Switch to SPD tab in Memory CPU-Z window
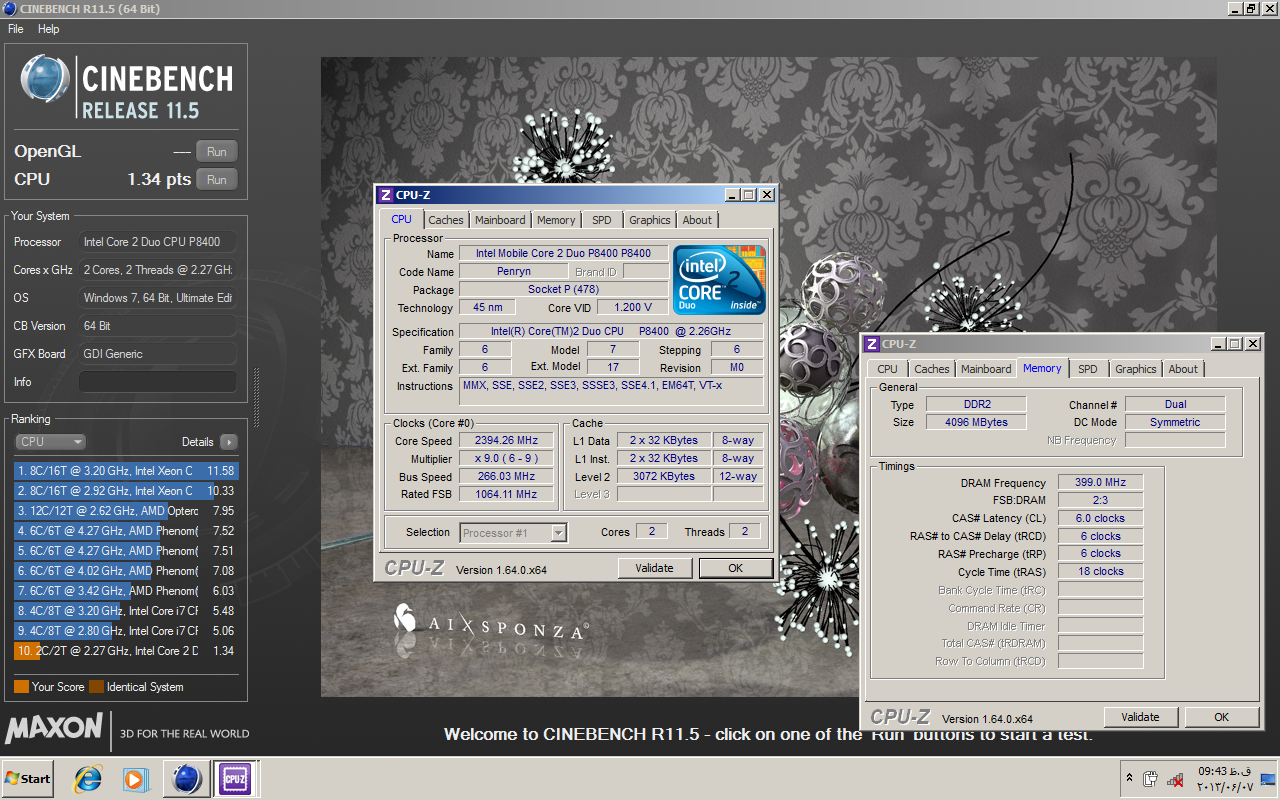This screenshot has width=1280, height=800. [x=1087, y=369]
